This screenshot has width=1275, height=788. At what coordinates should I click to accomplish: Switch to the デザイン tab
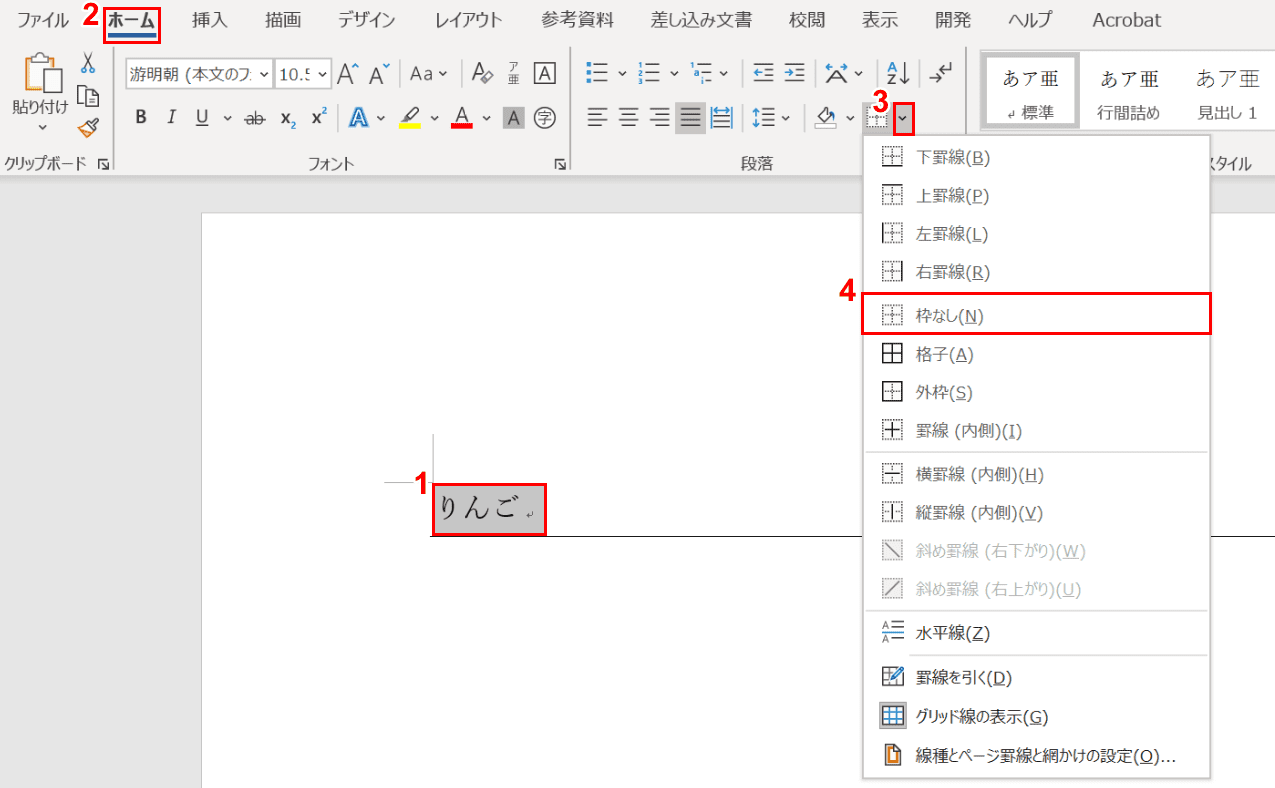click(x=365, y=20)
